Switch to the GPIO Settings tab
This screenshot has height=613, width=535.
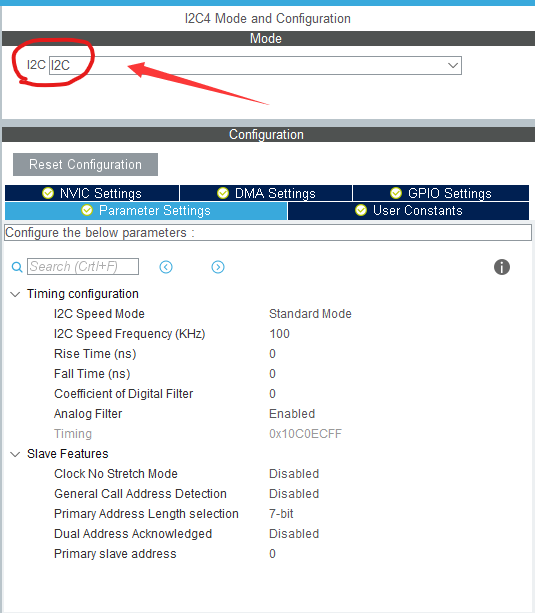click(441, 193)
